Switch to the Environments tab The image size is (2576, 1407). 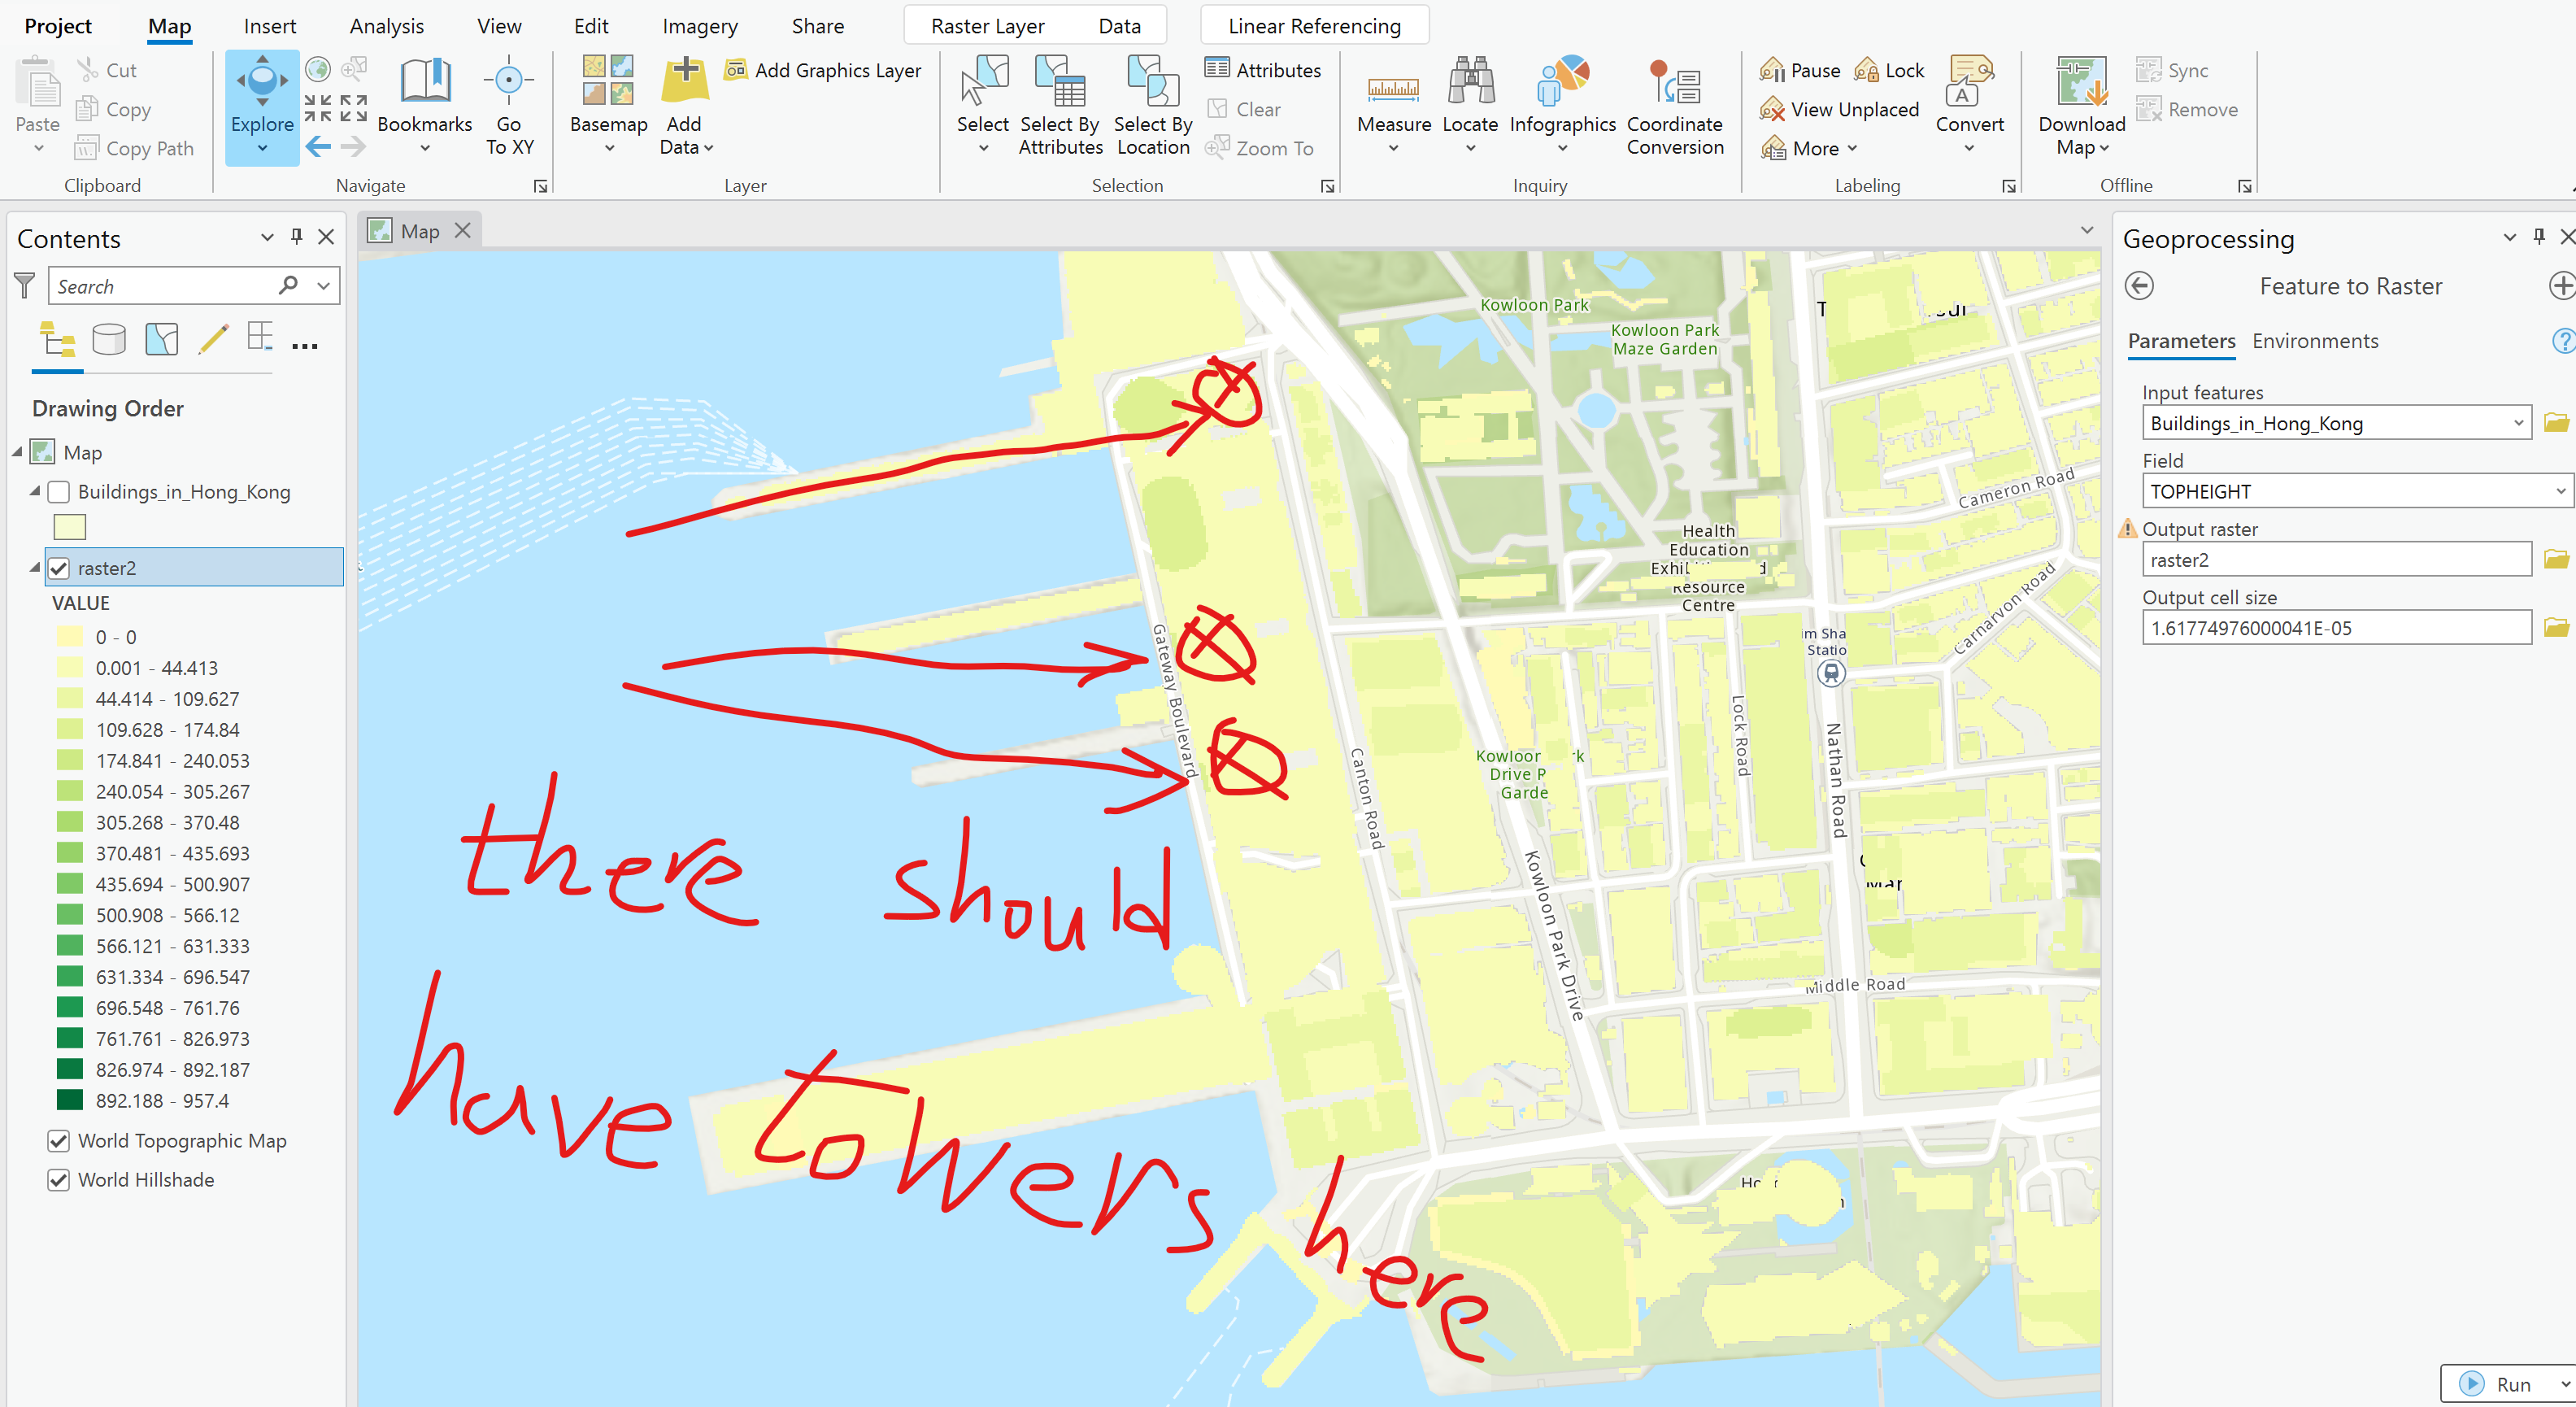point(2314,341)
